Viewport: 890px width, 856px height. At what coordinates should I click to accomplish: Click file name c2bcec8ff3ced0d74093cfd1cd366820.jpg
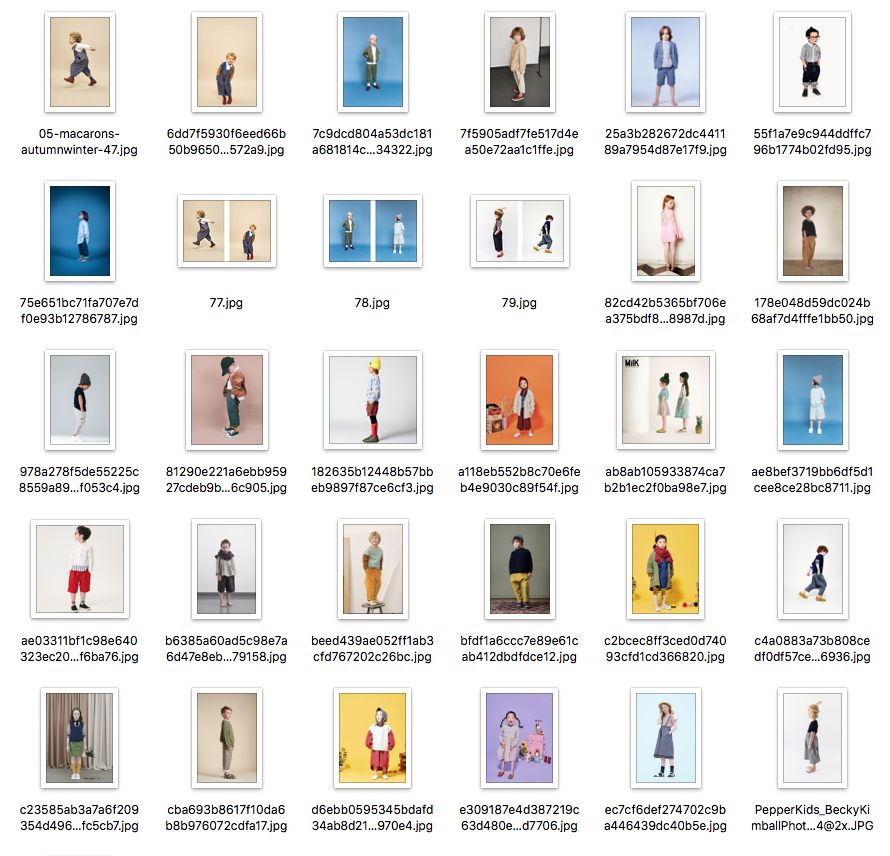665,649
